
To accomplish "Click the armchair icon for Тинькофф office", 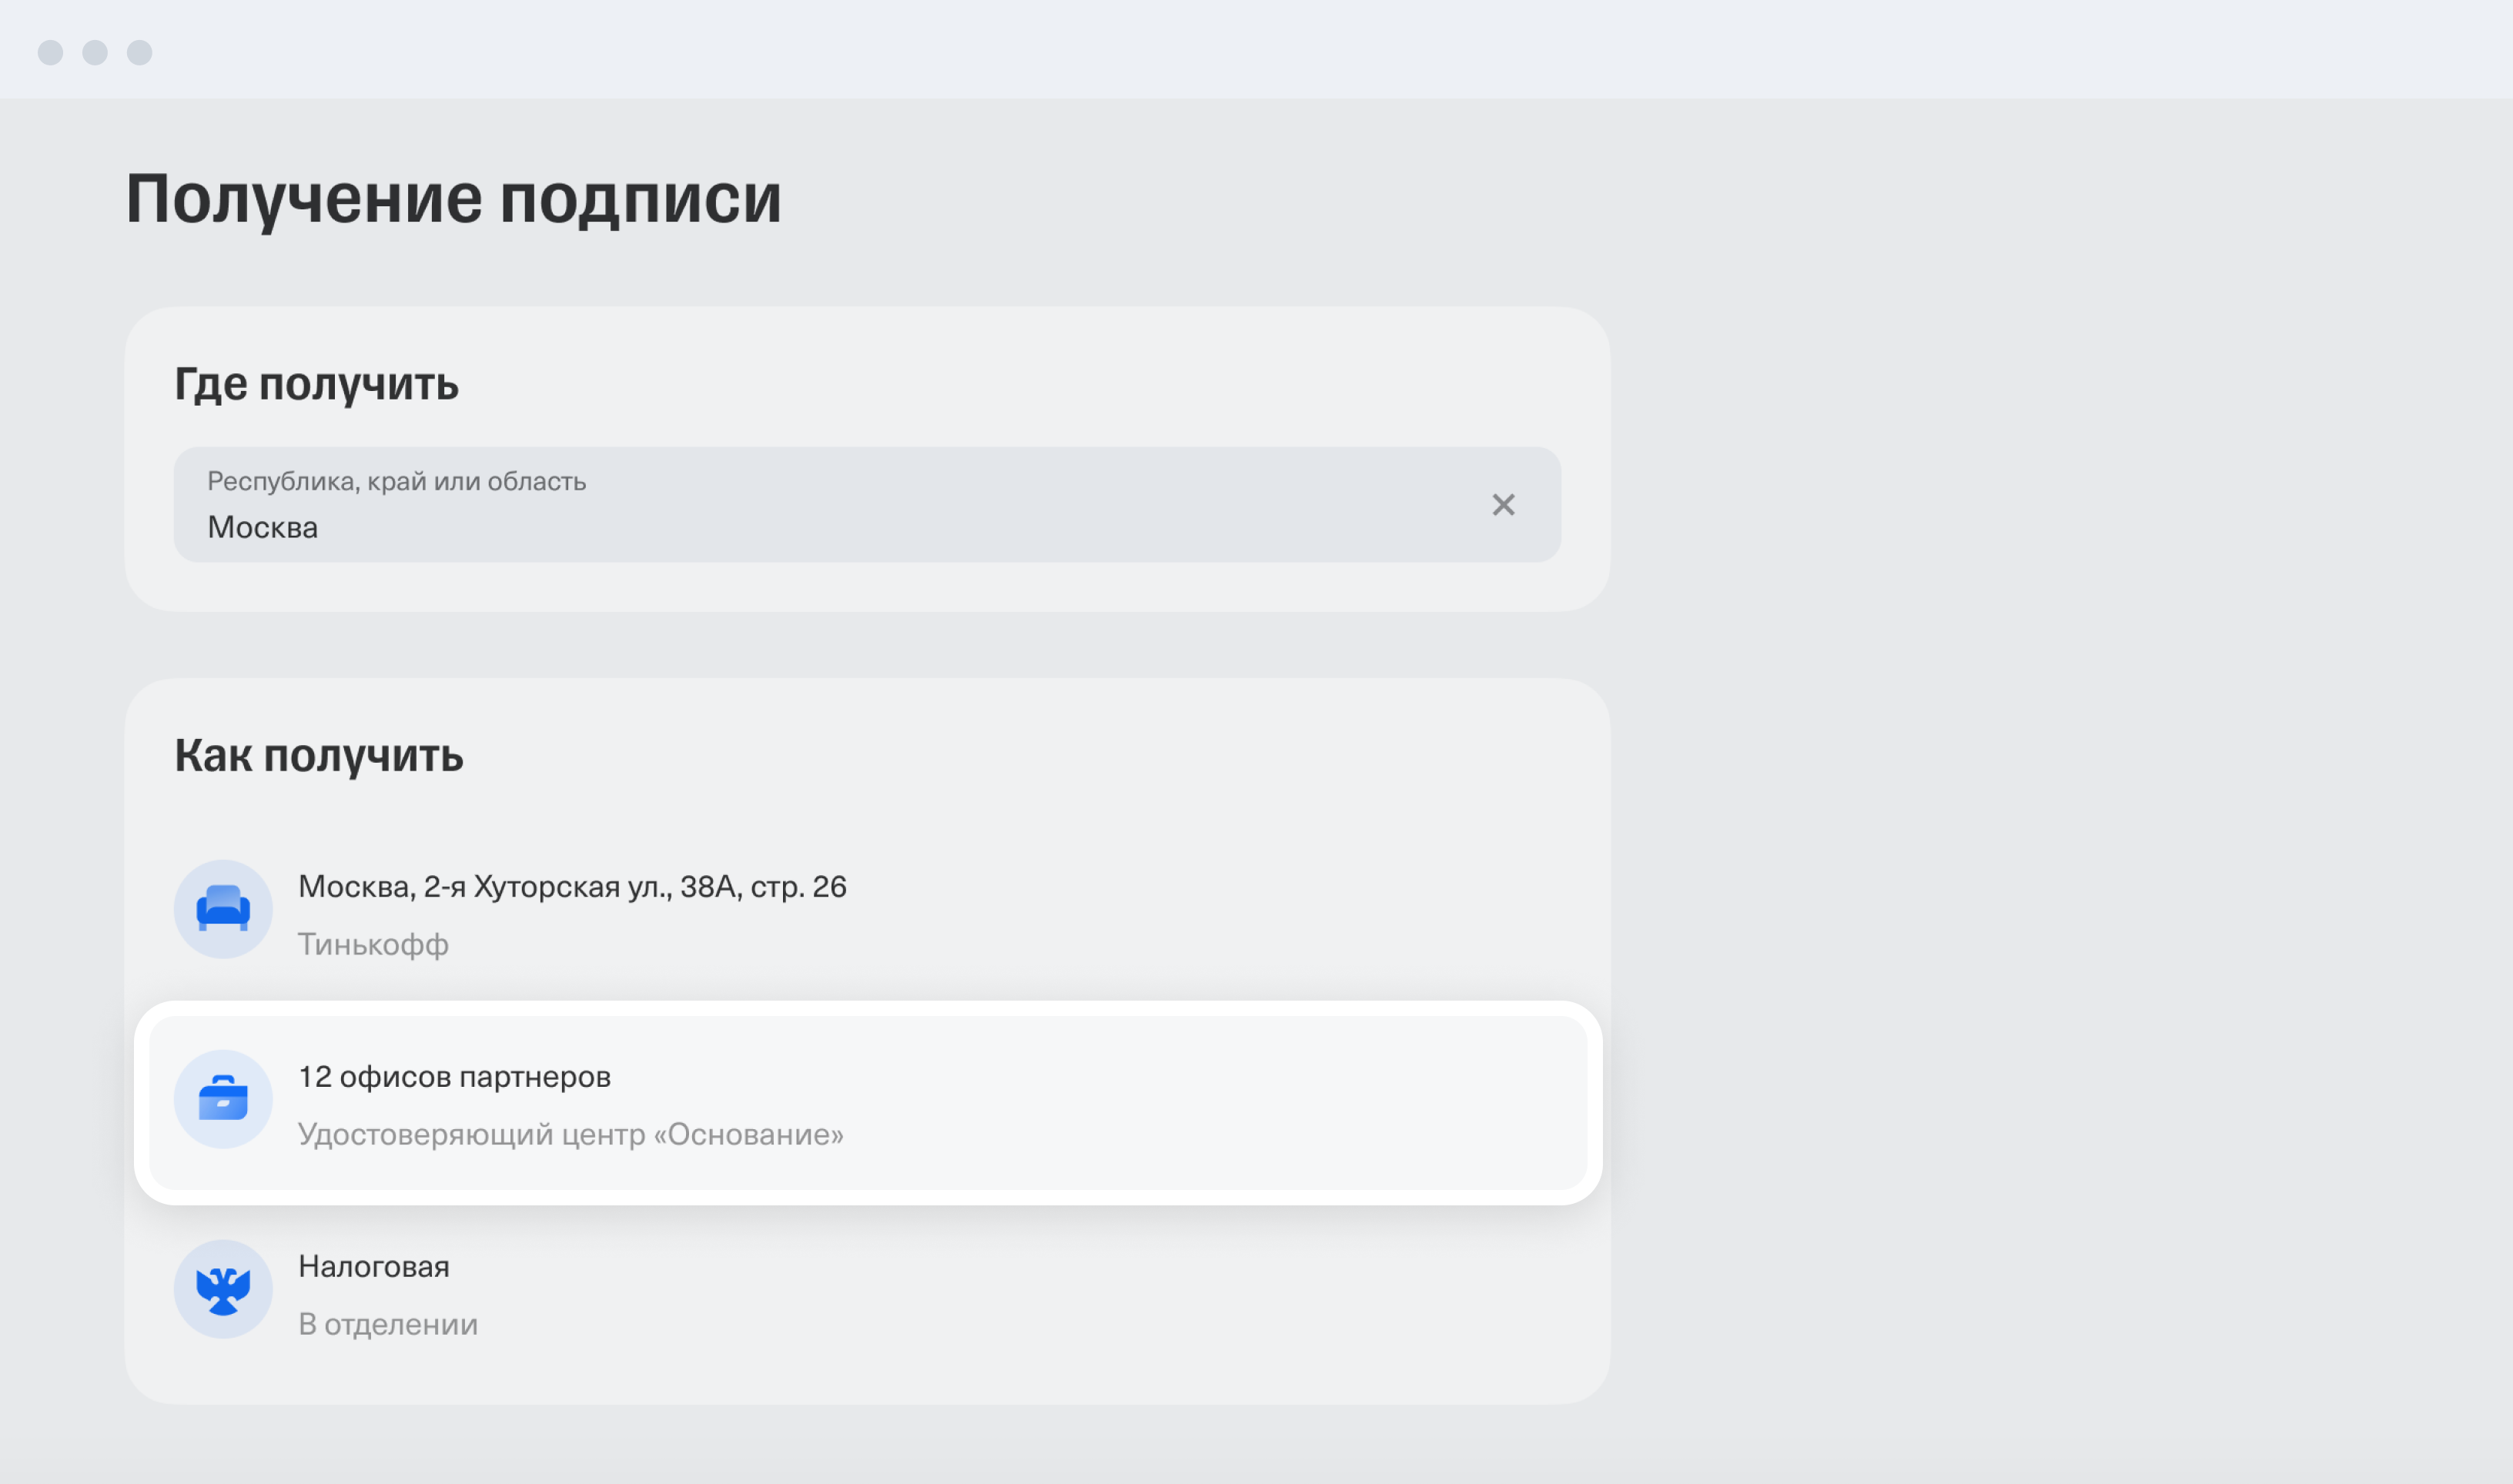I will tap(223, 909).
